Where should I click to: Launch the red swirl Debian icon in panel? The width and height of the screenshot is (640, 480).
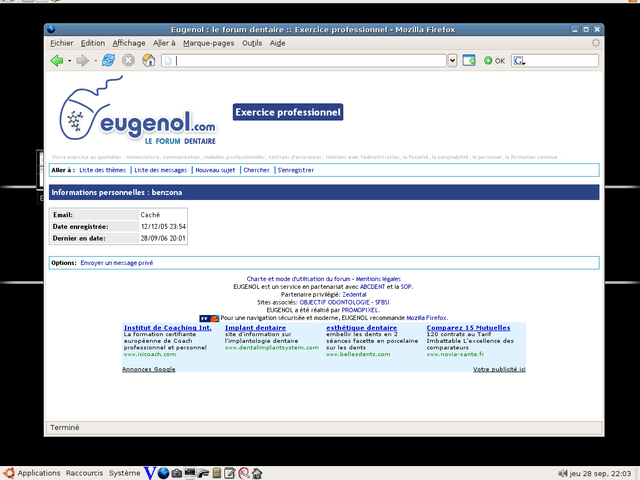pyautogui.click(x=244, y=473)
